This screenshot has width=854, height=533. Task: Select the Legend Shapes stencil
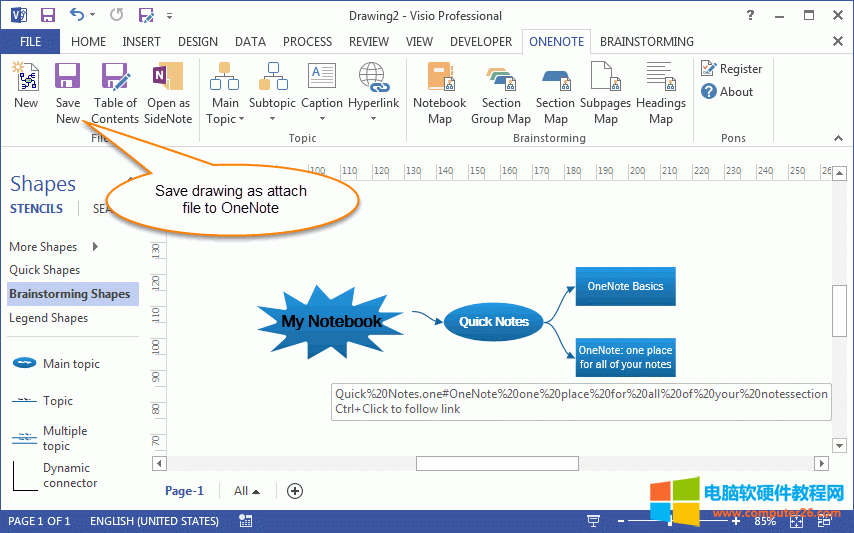point(49,318)
